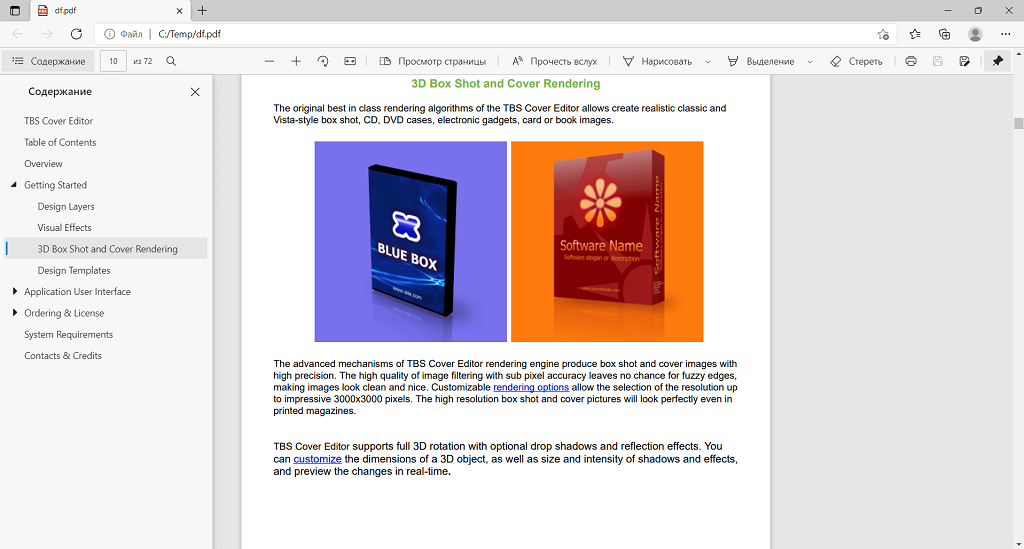1024x549 pixels.
Task: Activate the Выделение highlight tool
Action: coord(761,61)
